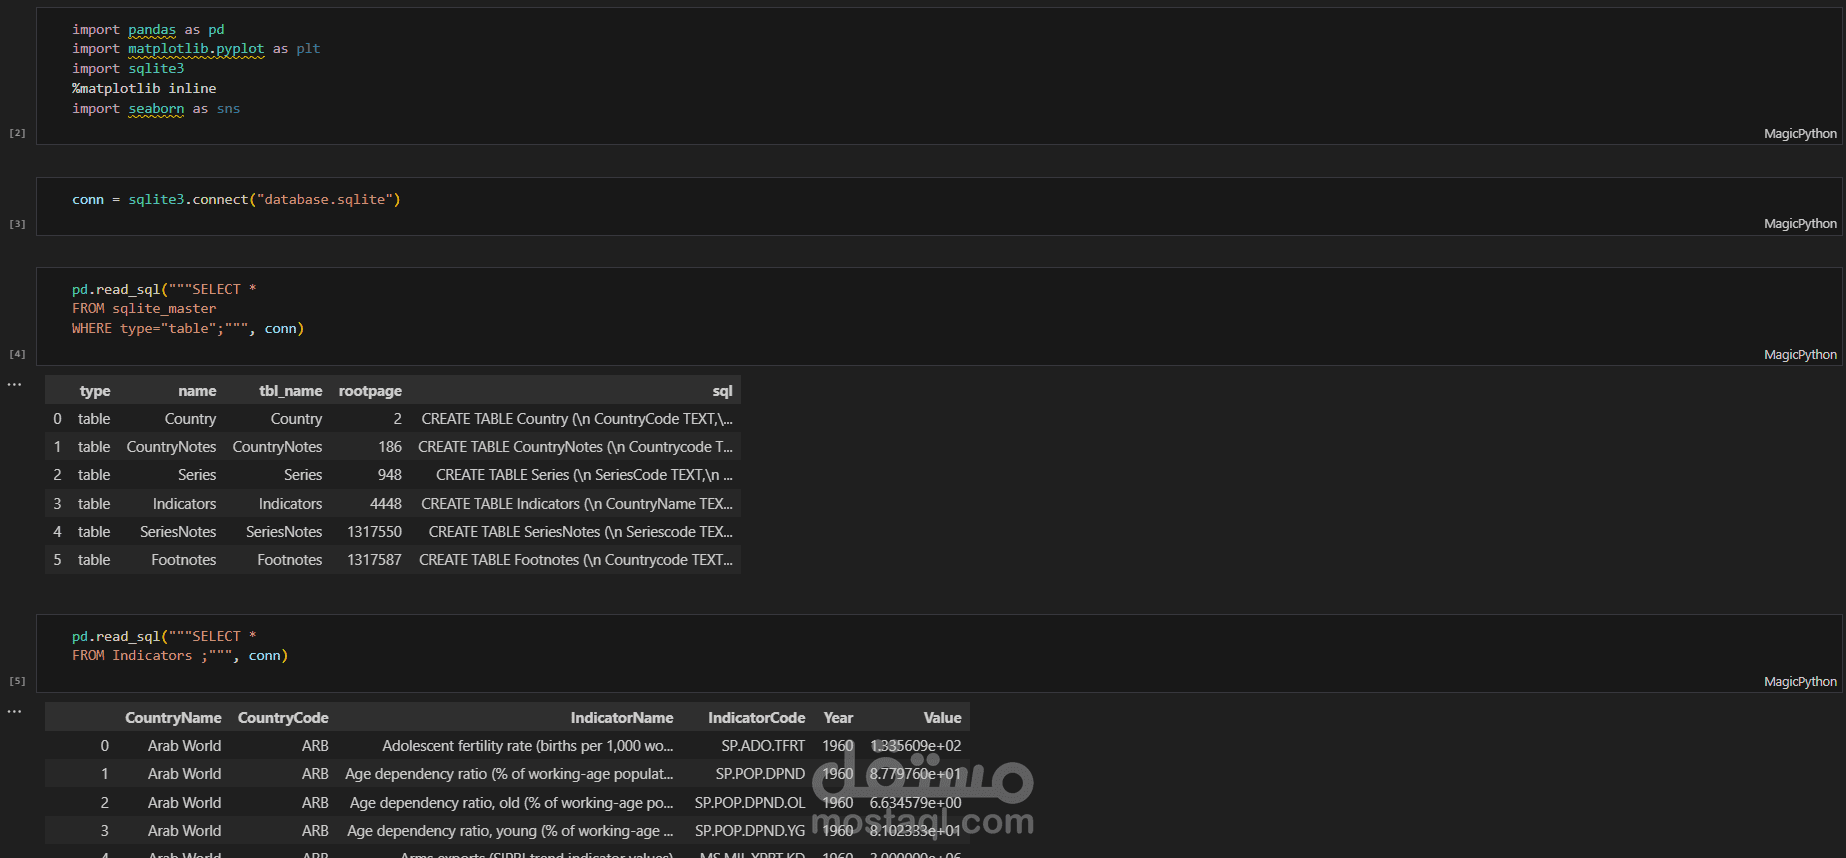Click the import seaborn as sns line

pyautogui.click(x=156, y=108)
